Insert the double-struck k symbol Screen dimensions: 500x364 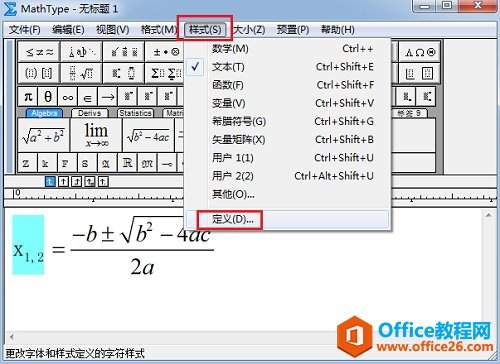tap(47, 163)
